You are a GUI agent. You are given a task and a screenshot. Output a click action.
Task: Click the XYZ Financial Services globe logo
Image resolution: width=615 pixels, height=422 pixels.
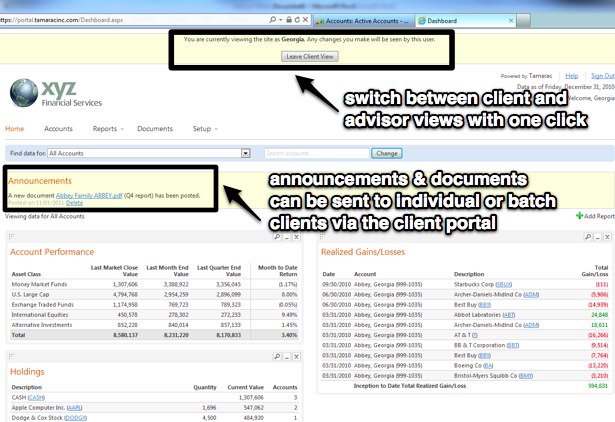tap(24, 93)
